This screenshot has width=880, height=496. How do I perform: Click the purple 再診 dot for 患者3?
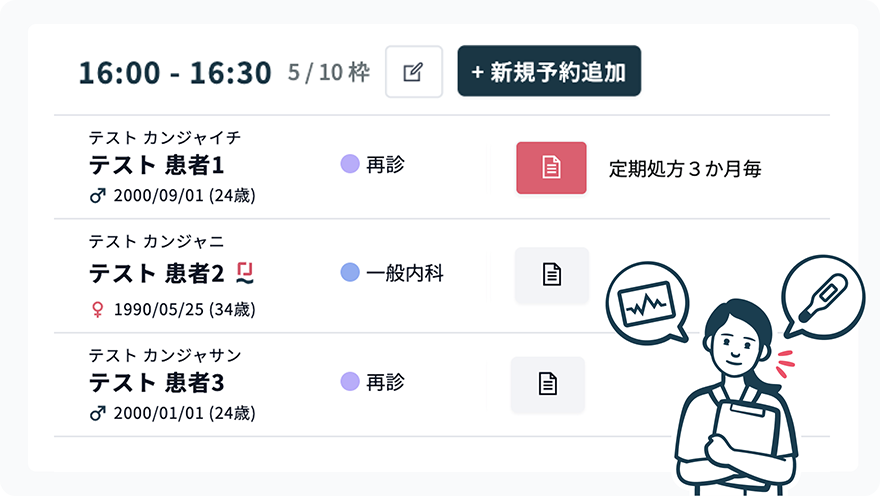click(350, 382)
